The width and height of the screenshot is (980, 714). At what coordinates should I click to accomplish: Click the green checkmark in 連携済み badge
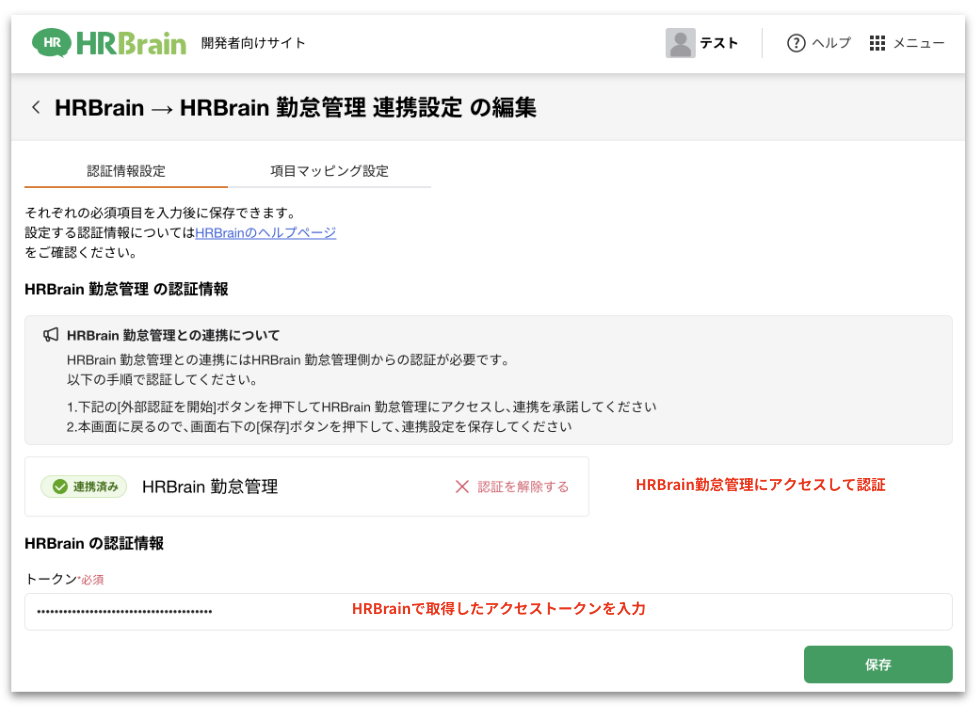pos(60,487)
